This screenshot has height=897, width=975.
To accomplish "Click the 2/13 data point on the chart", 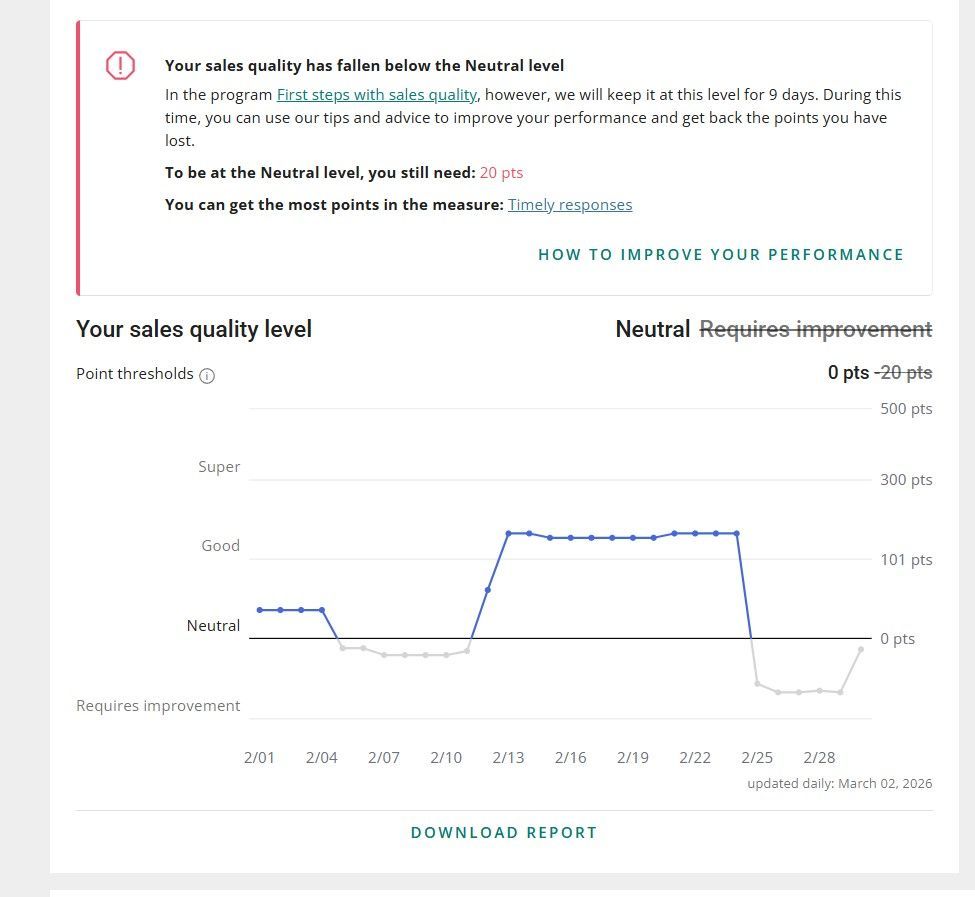I will point(508,533).
